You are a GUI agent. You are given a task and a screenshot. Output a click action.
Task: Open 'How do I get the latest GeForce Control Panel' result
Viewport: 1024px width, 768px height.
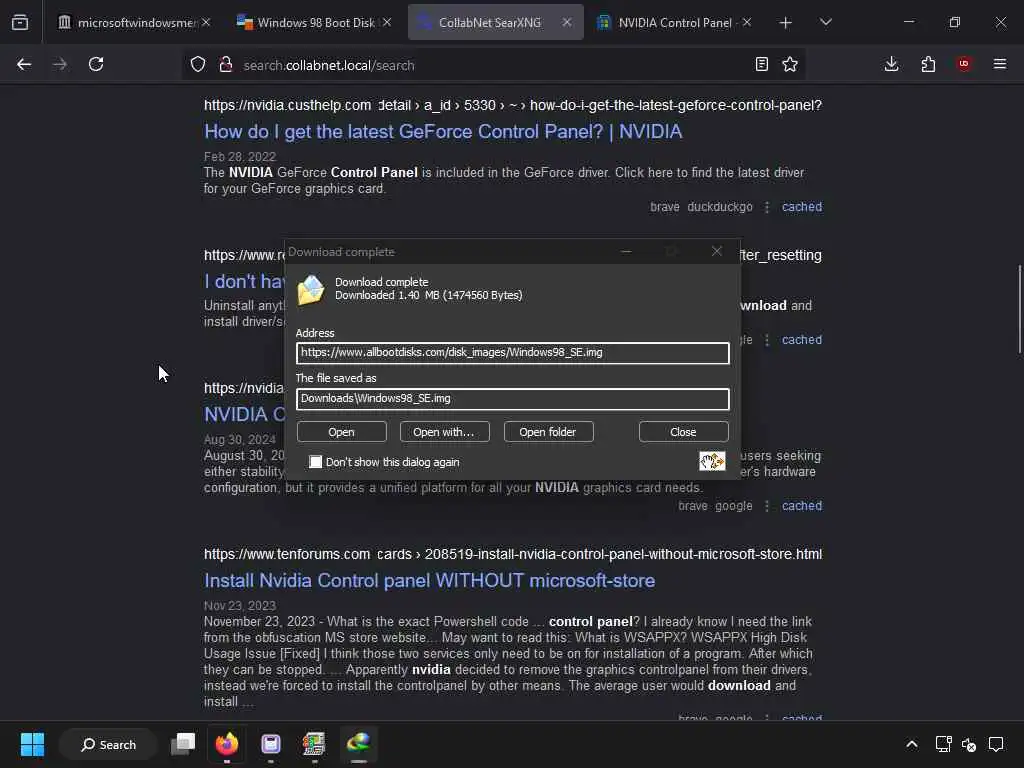click(x=443, y=131)
